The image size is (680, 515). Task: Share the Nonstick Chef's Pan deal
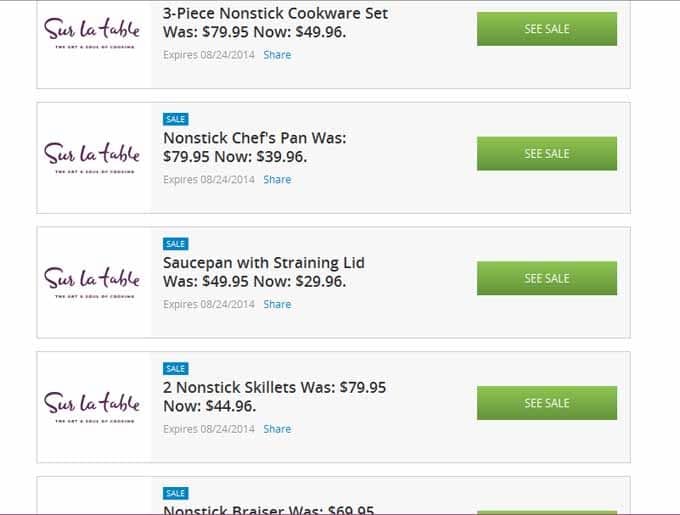point(277,179)
